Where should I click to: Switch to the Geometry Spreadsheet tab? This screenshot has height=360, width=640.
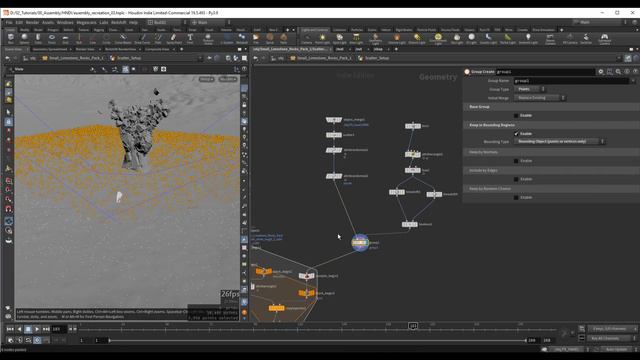tap(50, 49)
